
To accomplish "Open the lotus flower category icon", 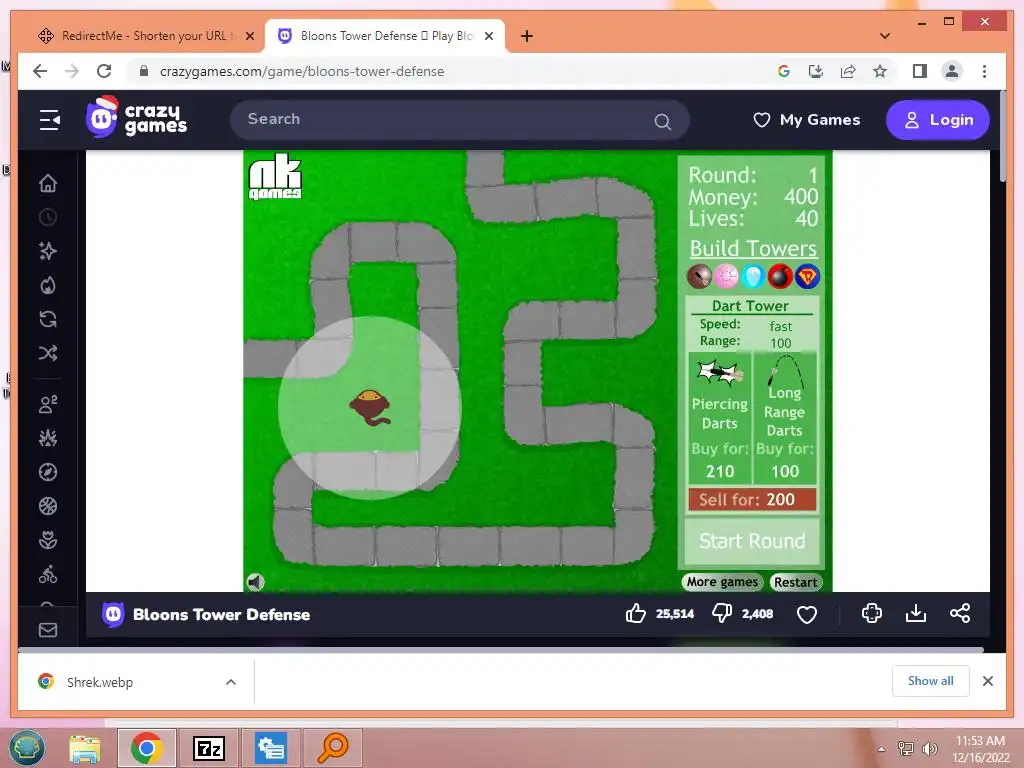I will coord(48,540).
